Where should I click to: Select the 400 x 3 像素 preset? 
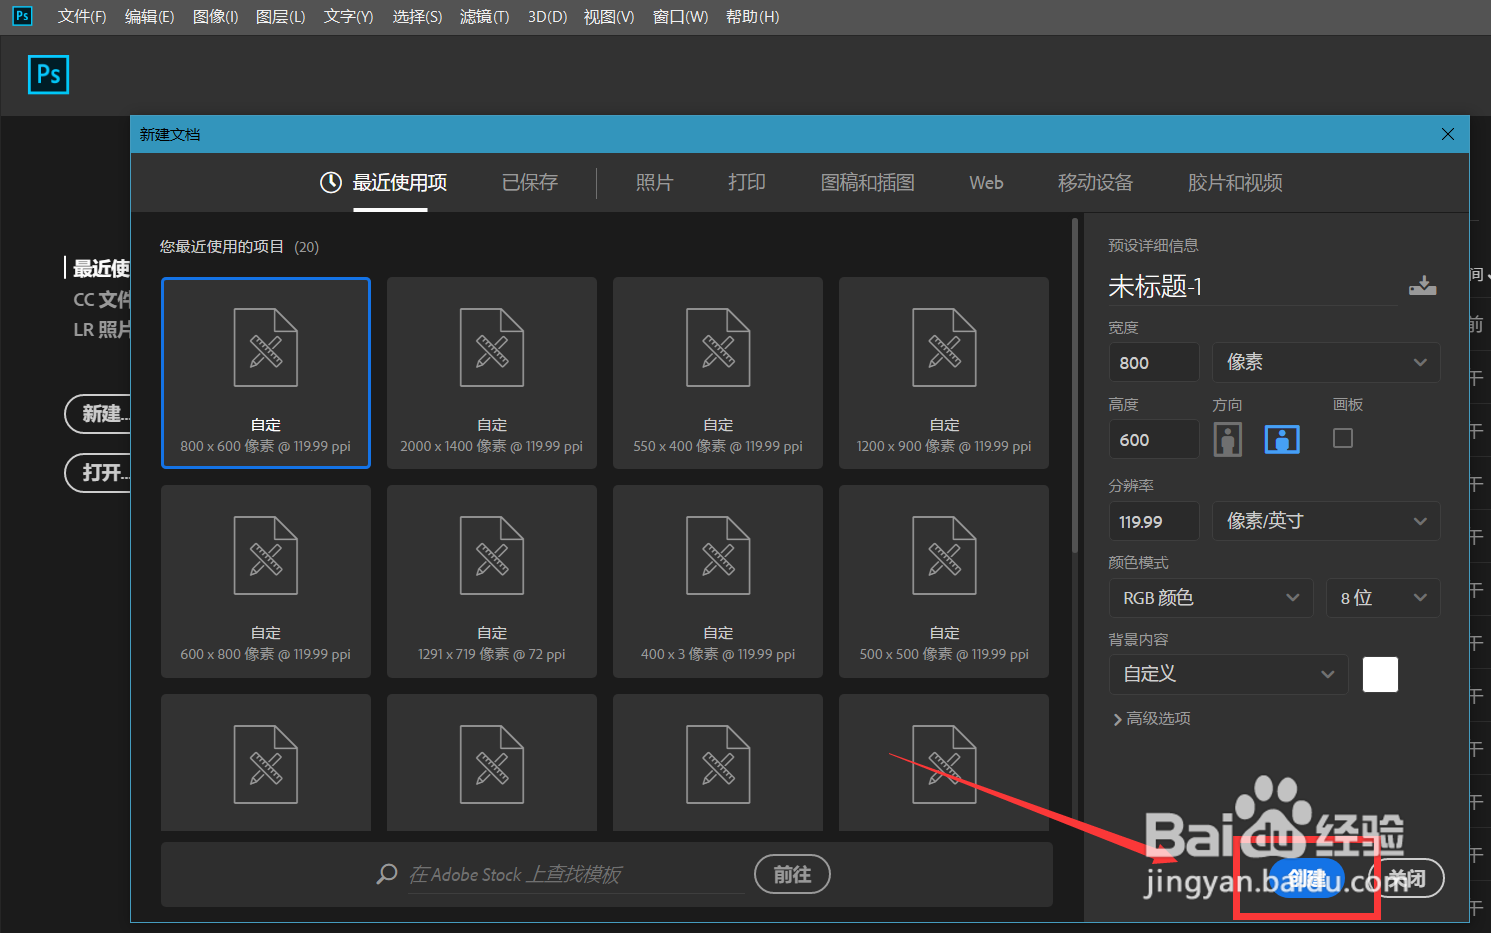coord(718,581)
